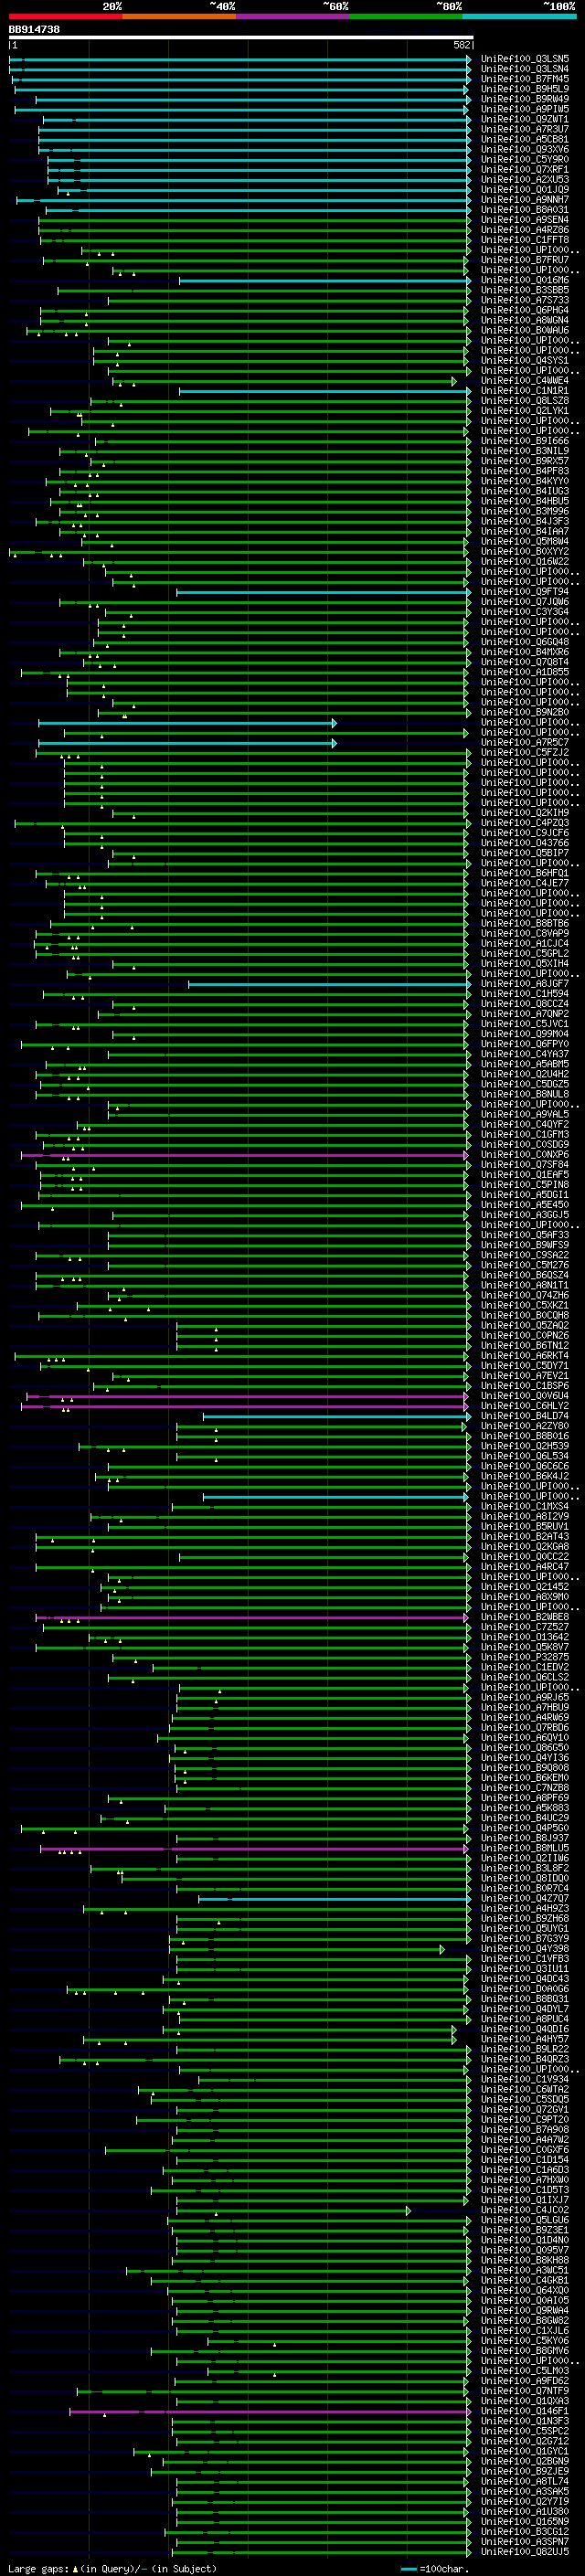Viewport: 585px width, 2576px height.
Task: Click the purple alignment bar for UniRef100_Q0V6U4
Action: click(x=247, y=1396)
